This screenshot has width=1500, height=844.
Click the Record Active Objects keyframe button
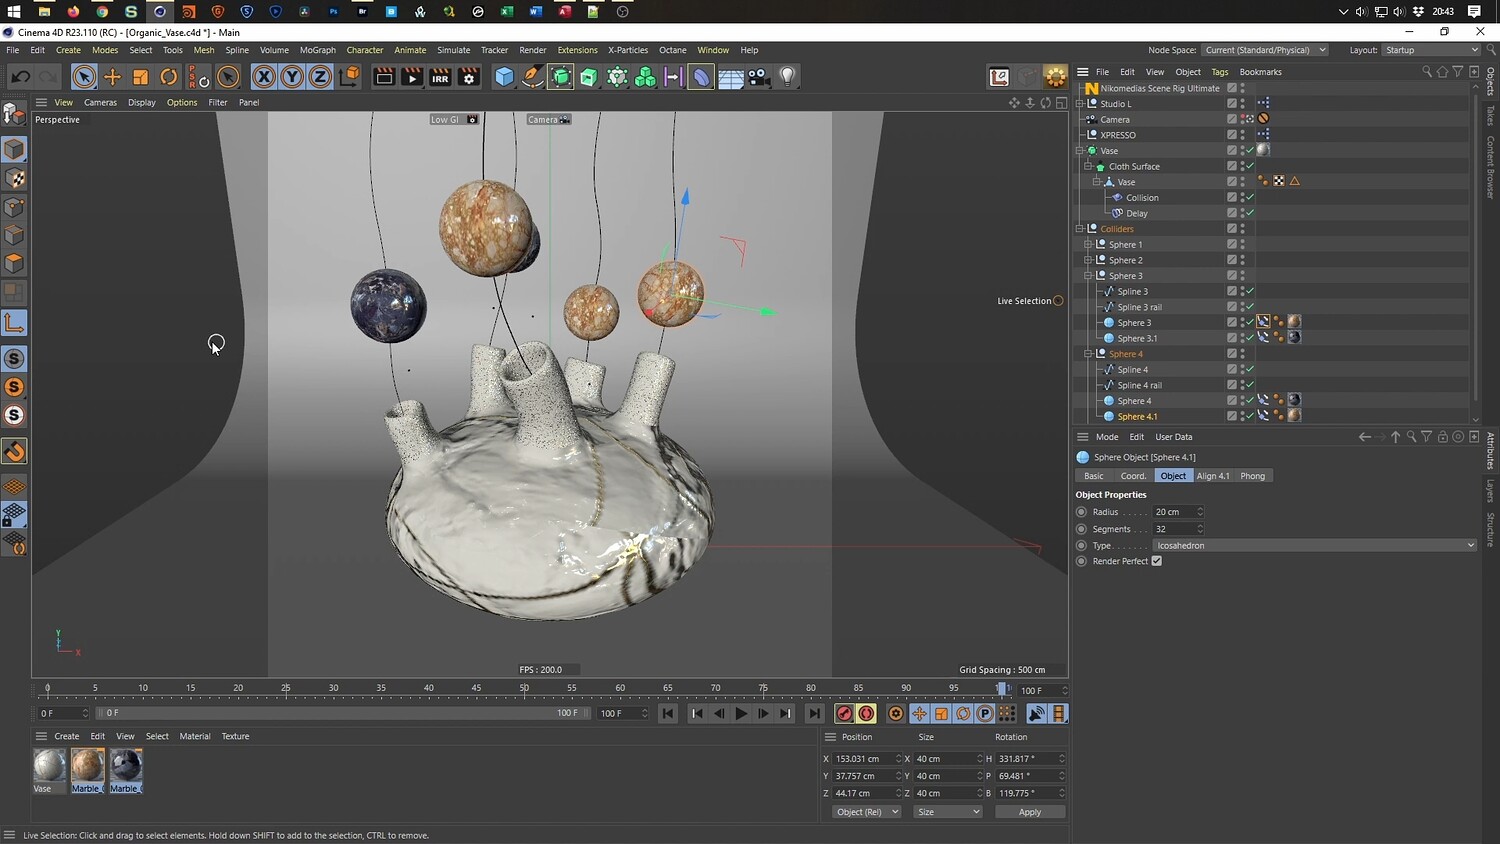844,713
